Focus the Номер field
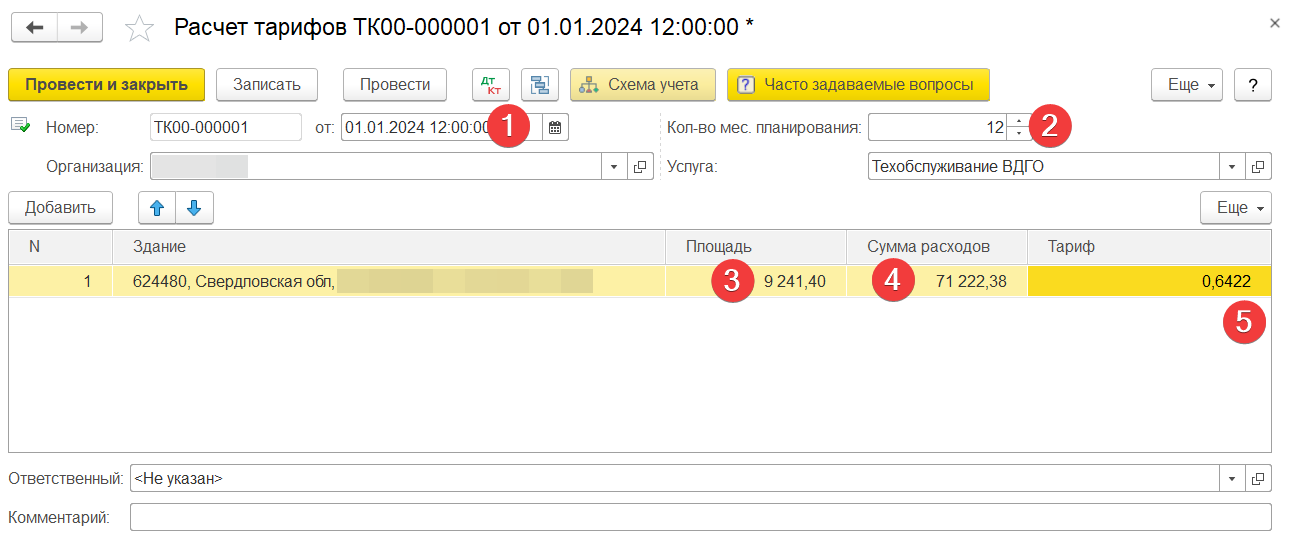Viewport: 1290px width, 539px height. pyautogui.click(x=225, y=127)
